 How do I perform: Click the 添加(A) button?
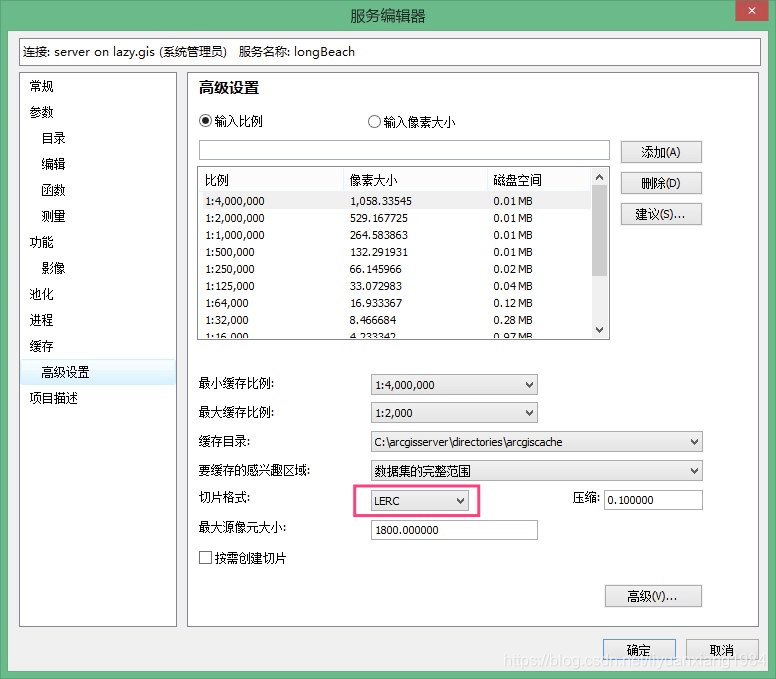coord(661,152)
